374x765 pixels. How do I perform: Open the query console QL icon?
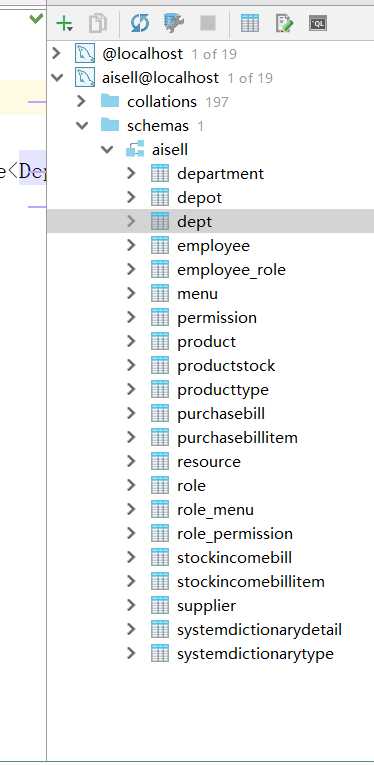(x=317, y=23)
